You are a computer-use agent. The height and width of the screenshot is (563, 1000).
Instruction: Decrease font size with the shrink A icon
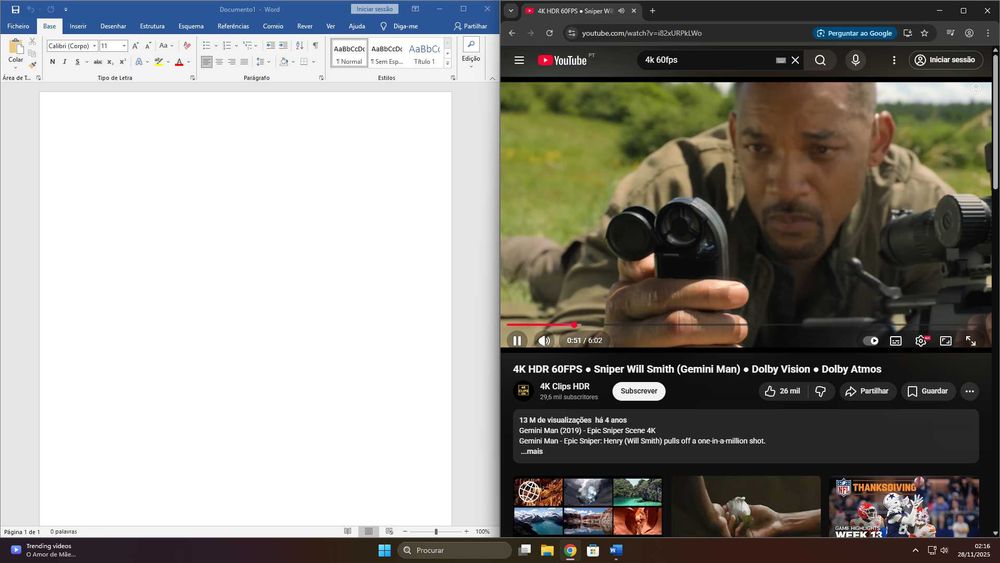tap(147, 46)
